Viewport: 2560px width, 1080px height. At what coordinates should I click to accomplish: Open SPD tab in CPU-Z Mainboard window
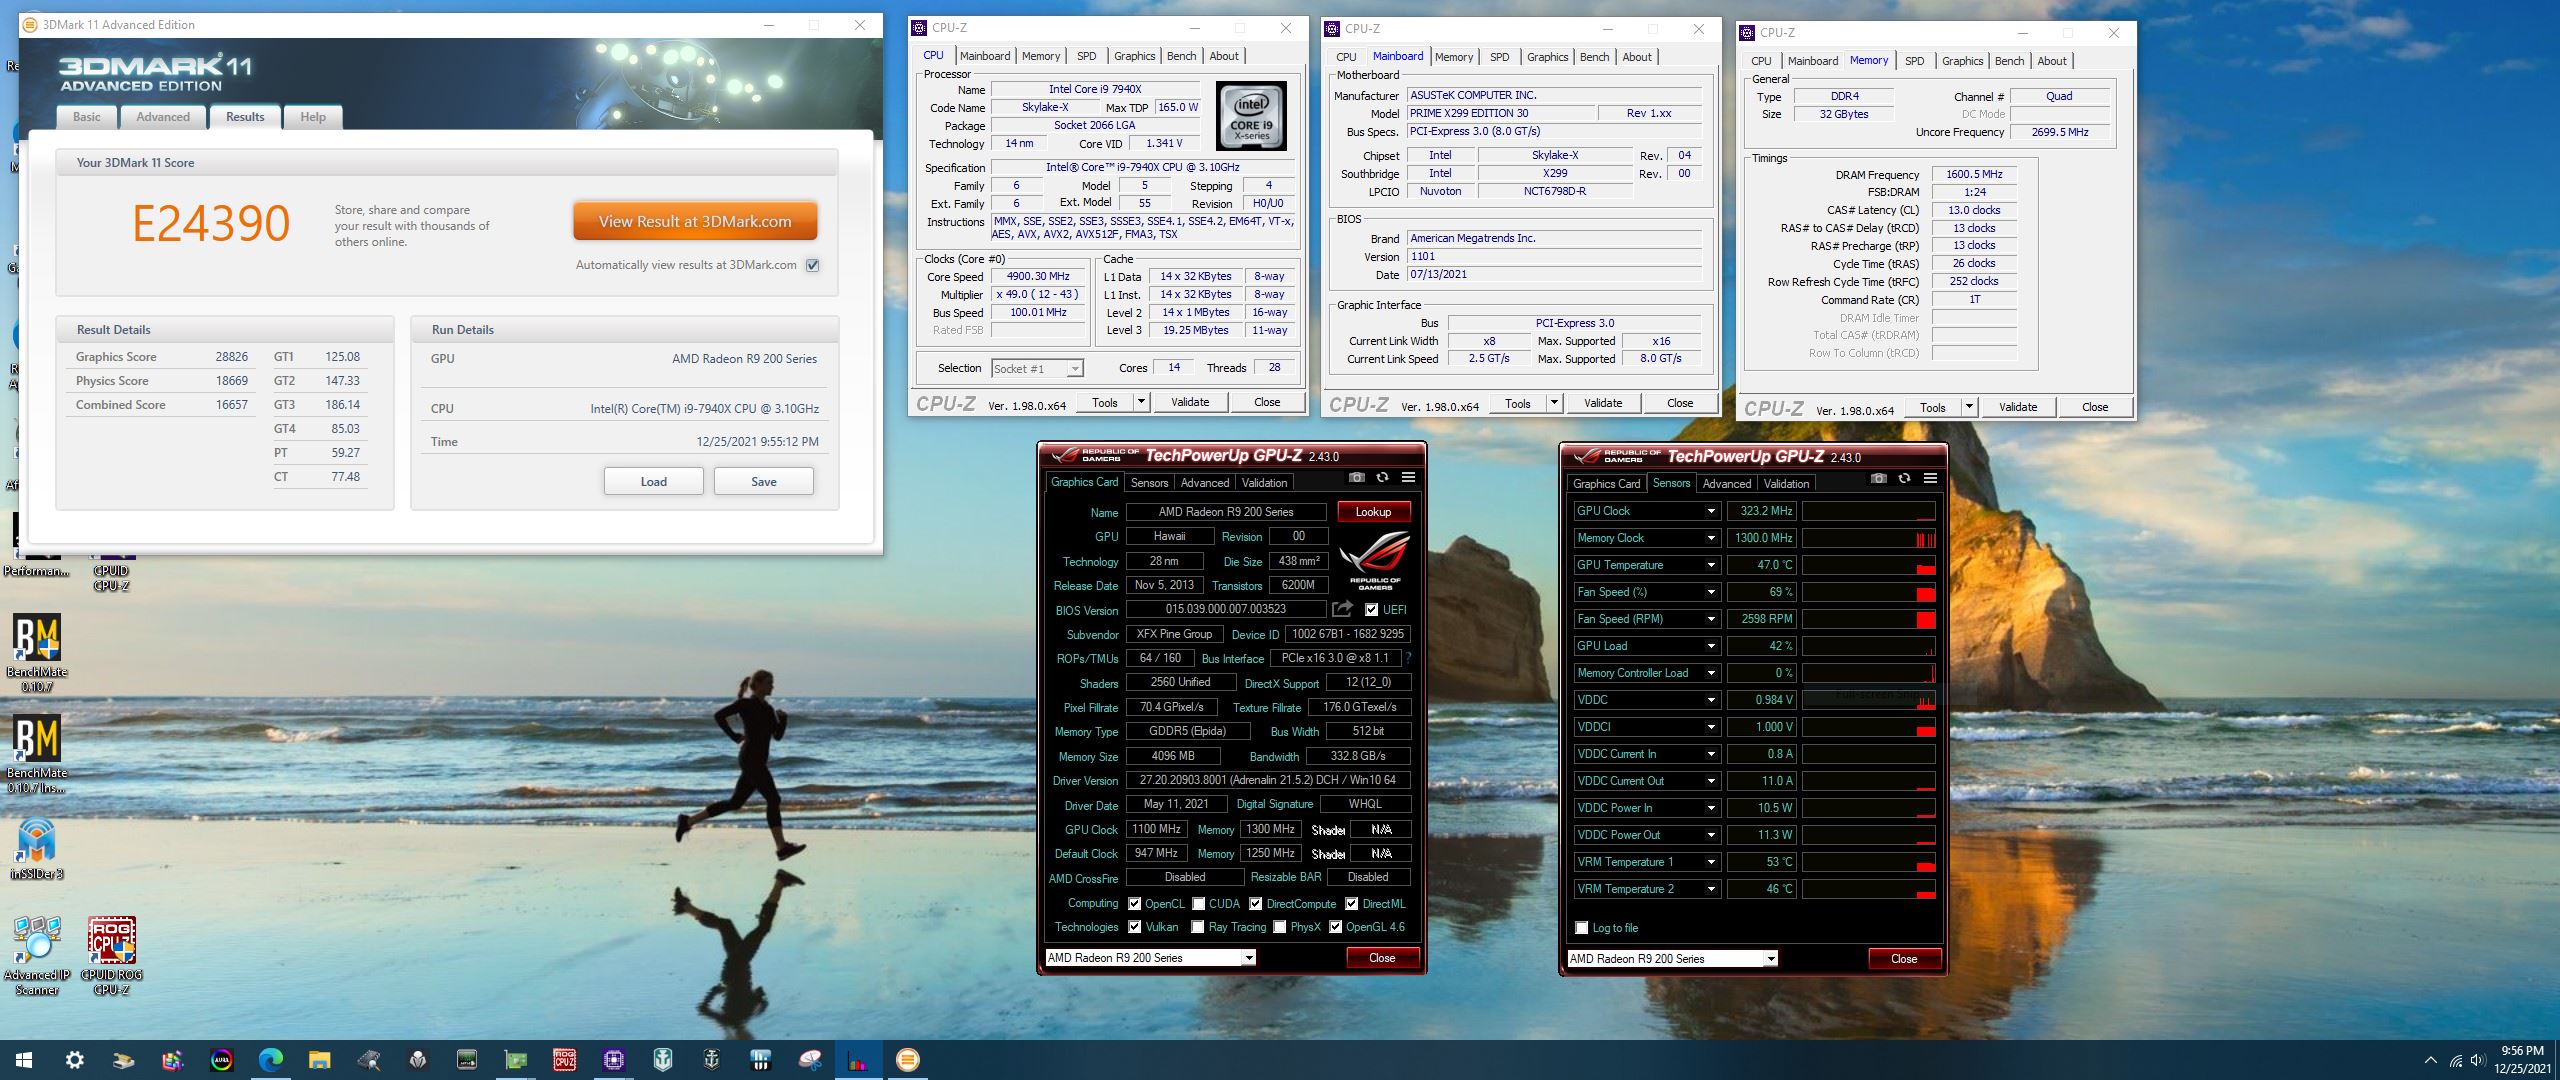pos(1499,57)
